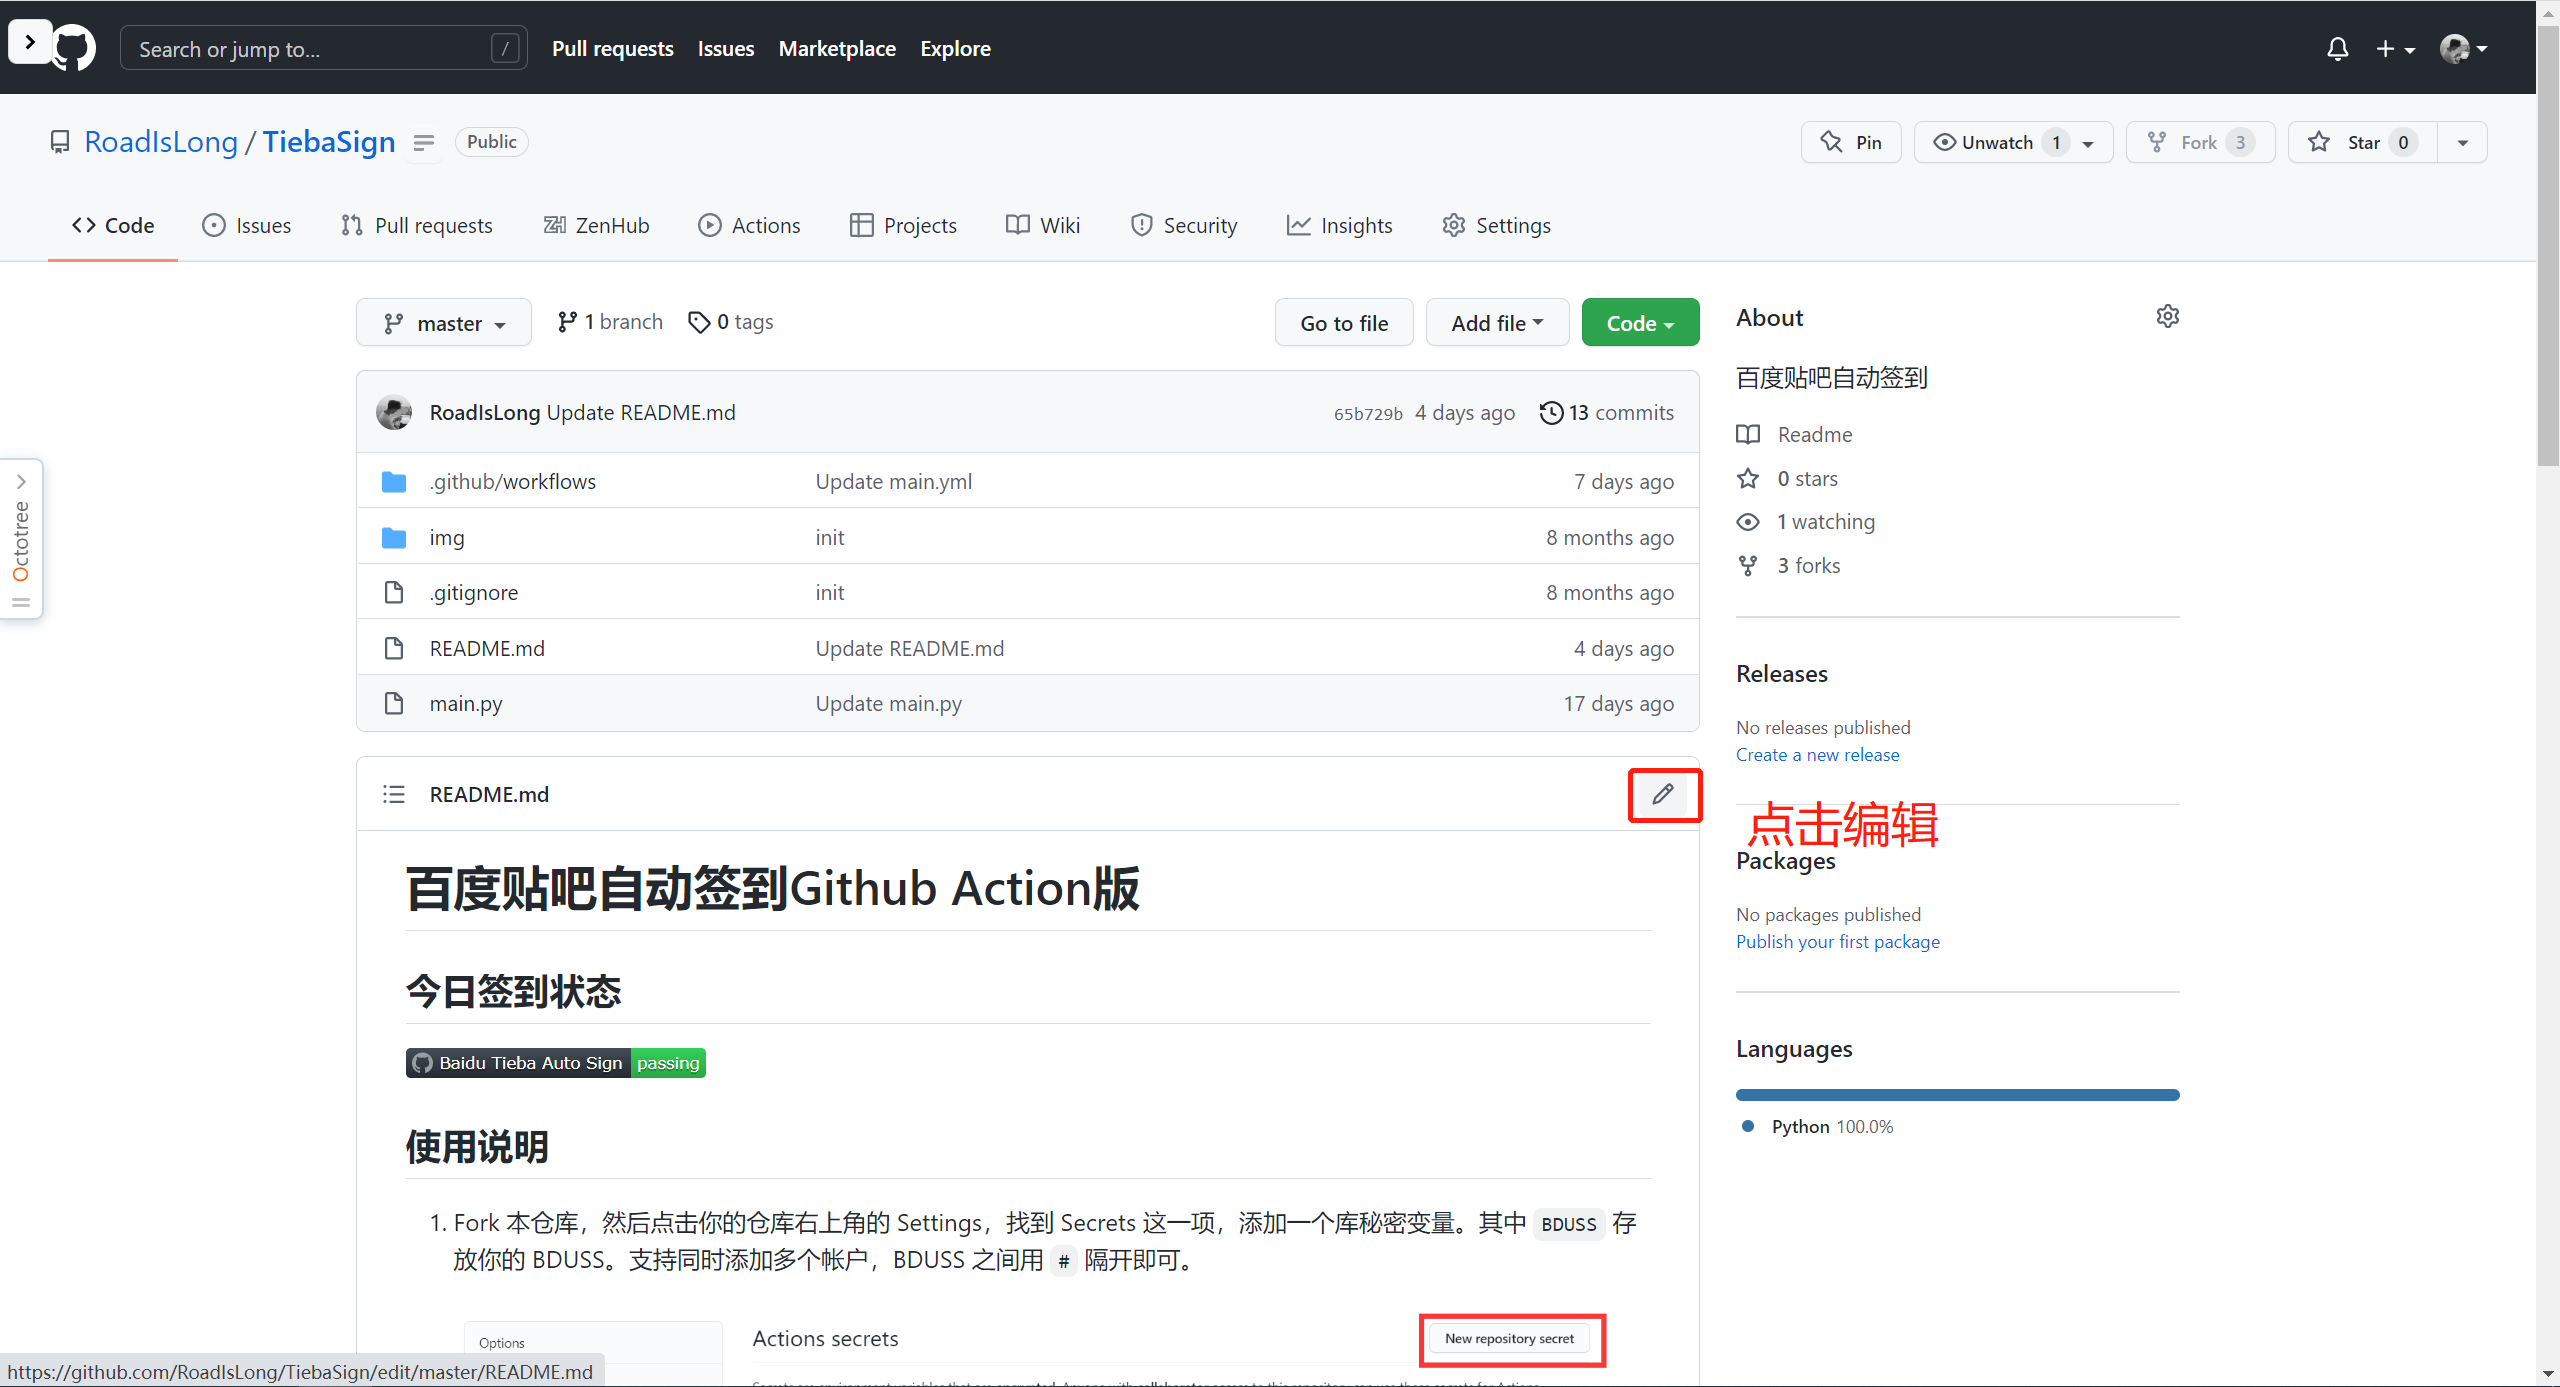Open the README table of contents icon
2560x1387 pixels.
click(x=394, y=794)
